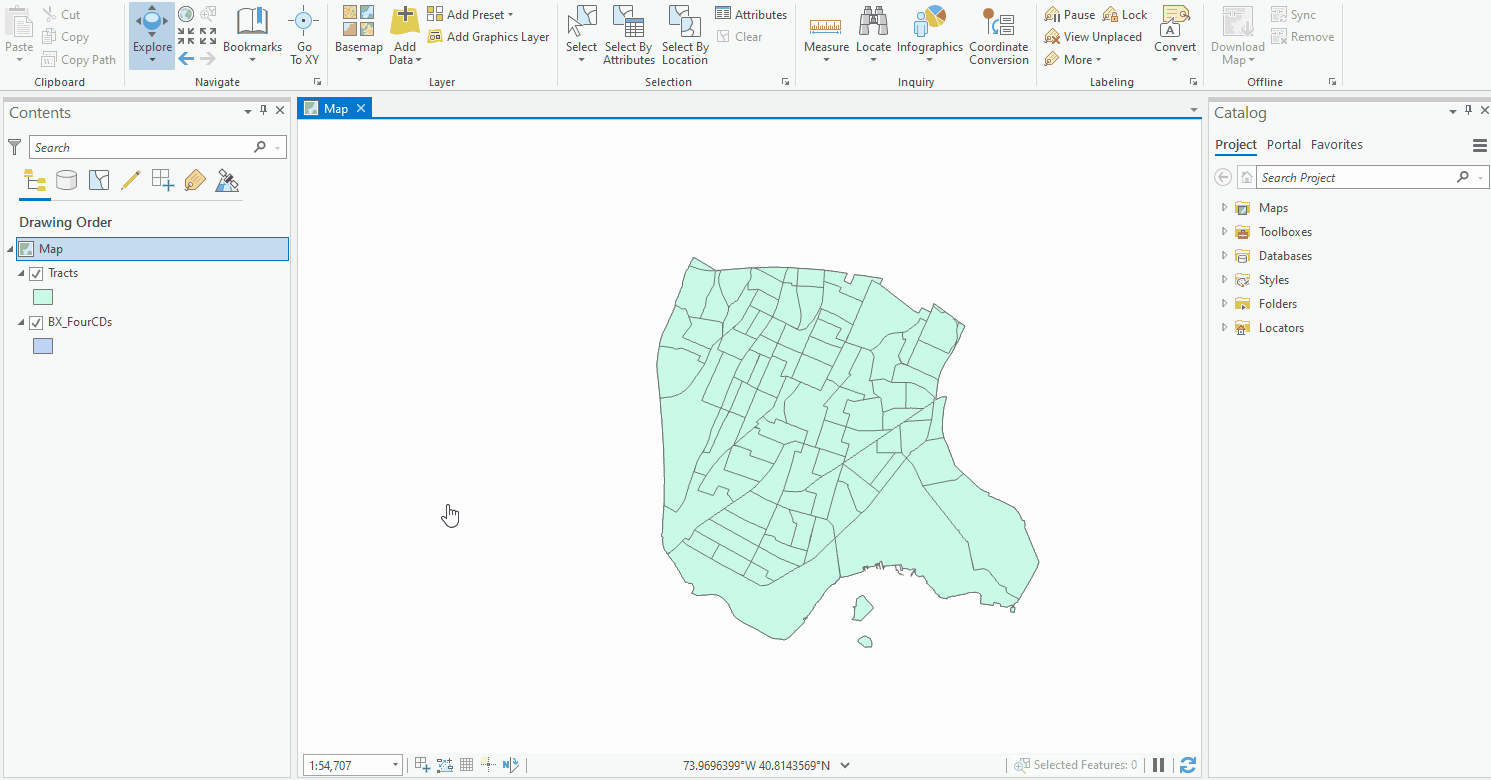Close the Map view tab
1491x780 pixels.
point(361,108)
